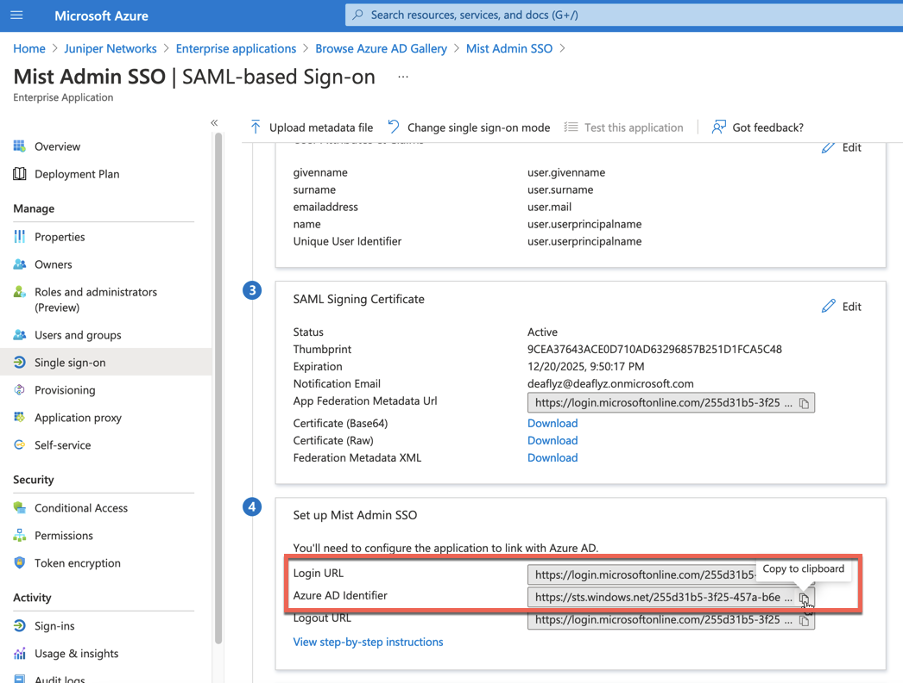Copy the App Federation Metadata Url
Image resolution: width=904 pixels, height=684 pixels.
pos(804,403)
